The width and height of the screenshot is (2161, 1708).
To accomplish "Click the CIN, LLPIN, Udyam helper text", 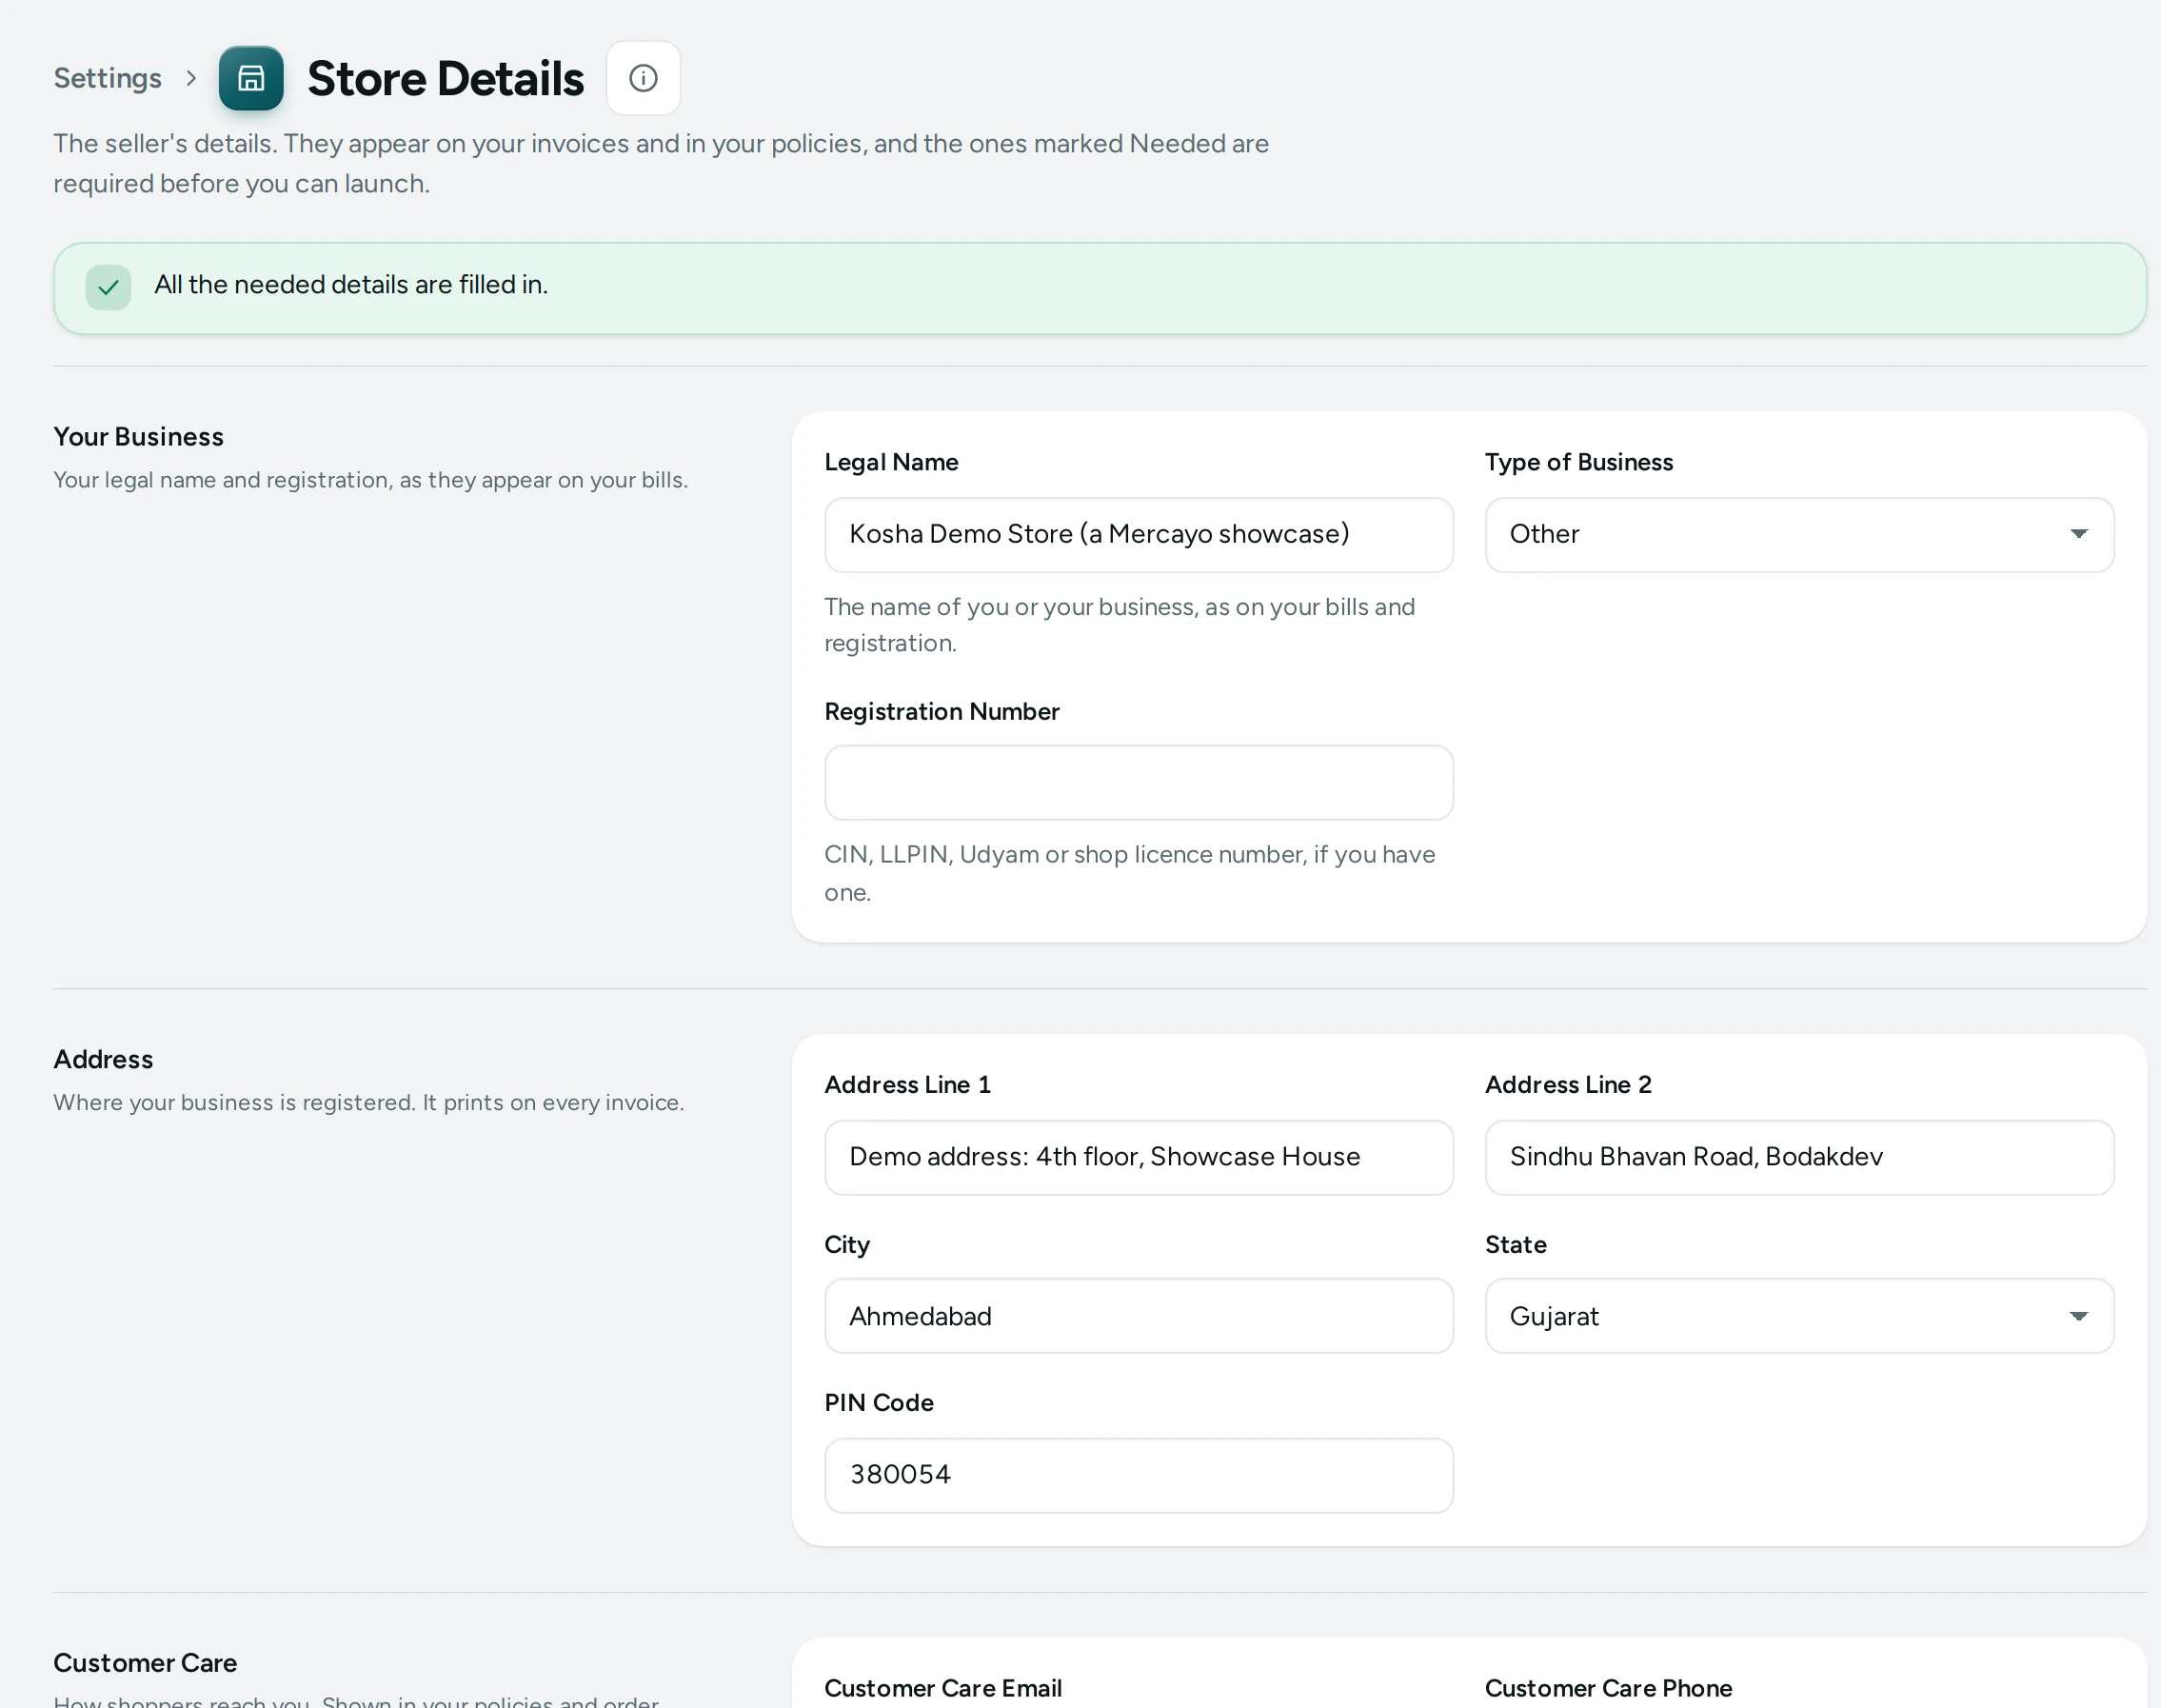I will pyautogui.click(x=1129, y=873).
